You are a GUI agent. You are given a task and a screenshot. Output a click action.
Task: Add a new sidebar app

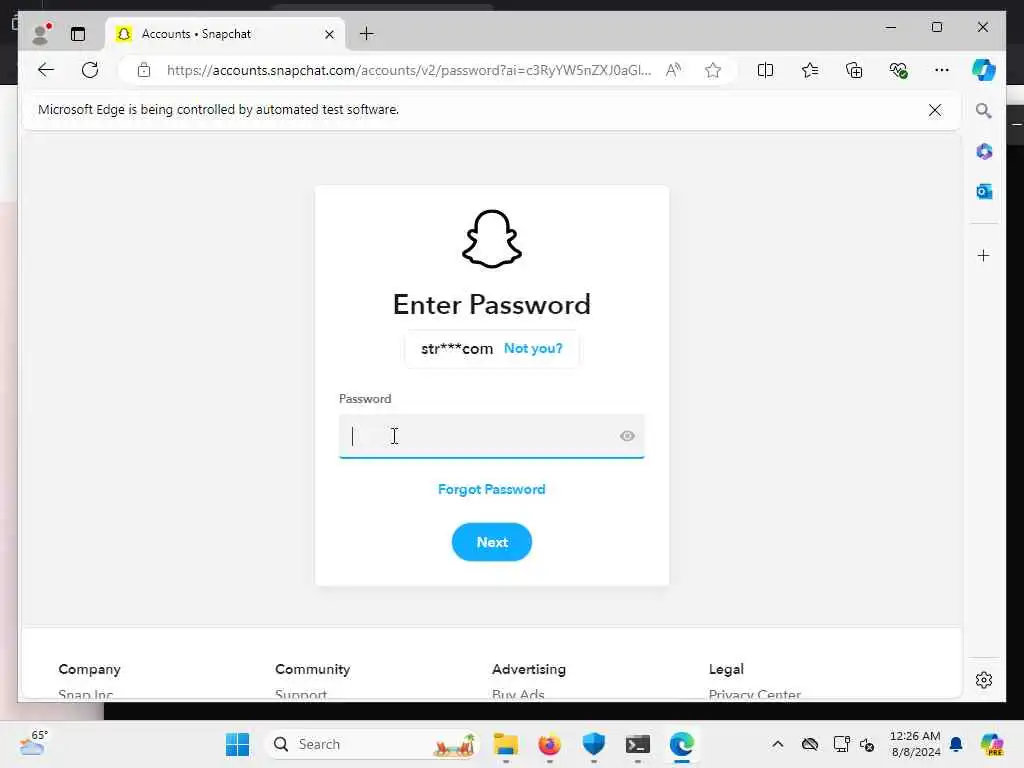click(984, 255)
